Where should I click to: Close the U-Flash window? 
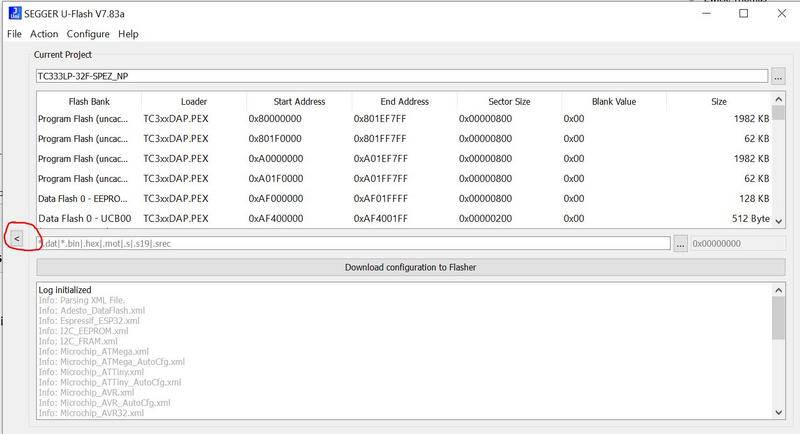click(782, 13)
